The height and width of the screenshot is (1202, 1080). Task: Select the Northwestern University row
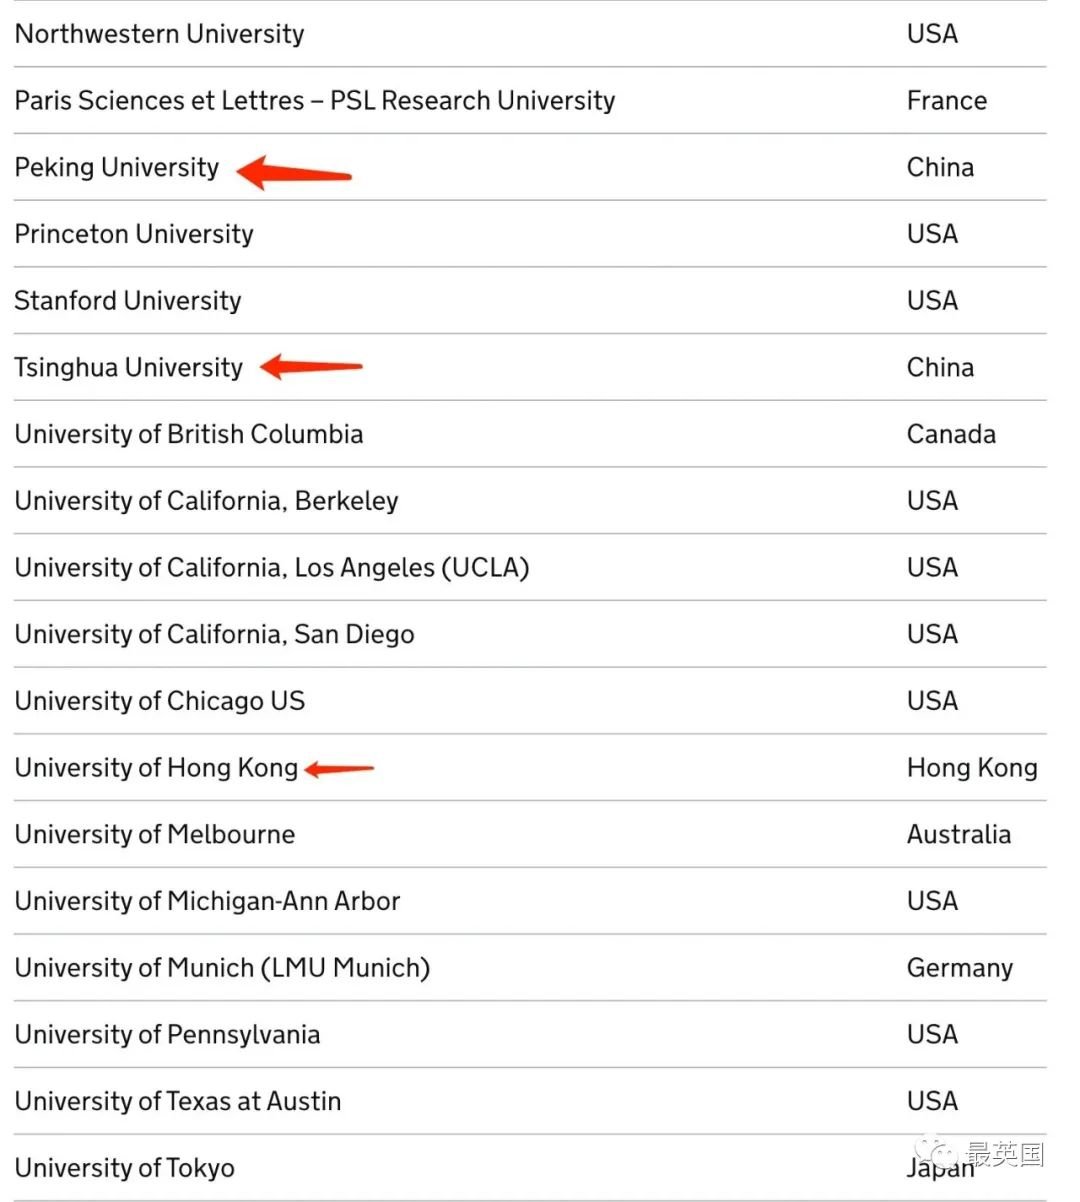[530, 34]
